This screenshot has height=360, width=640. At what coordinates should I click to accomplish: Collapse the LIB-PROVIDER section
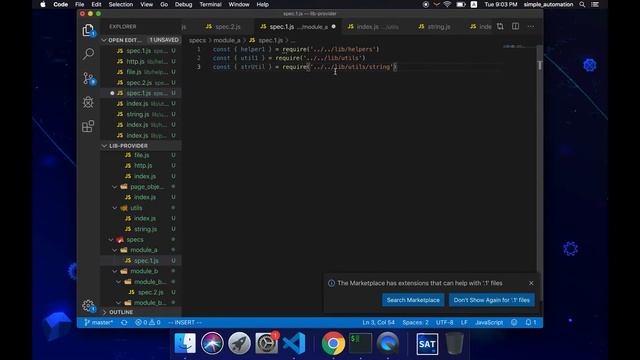[104, 146]
